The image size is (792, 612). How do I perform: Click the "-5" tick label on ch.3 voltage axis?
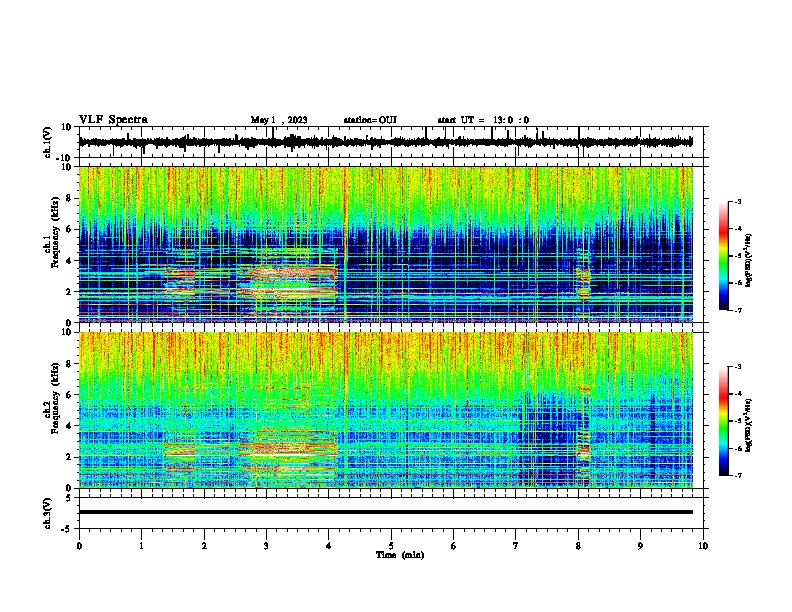click(67, 529)
